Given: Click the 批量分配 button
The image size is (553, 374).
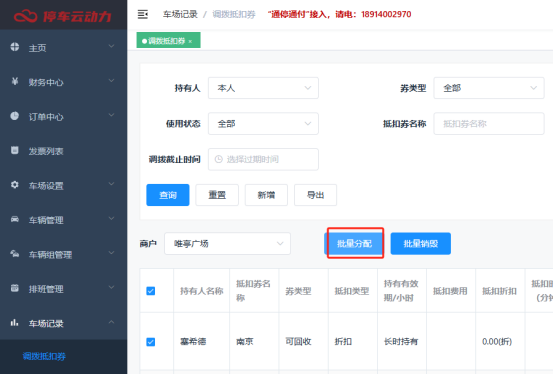Looking at the screenshot, I should pos(354,243).
